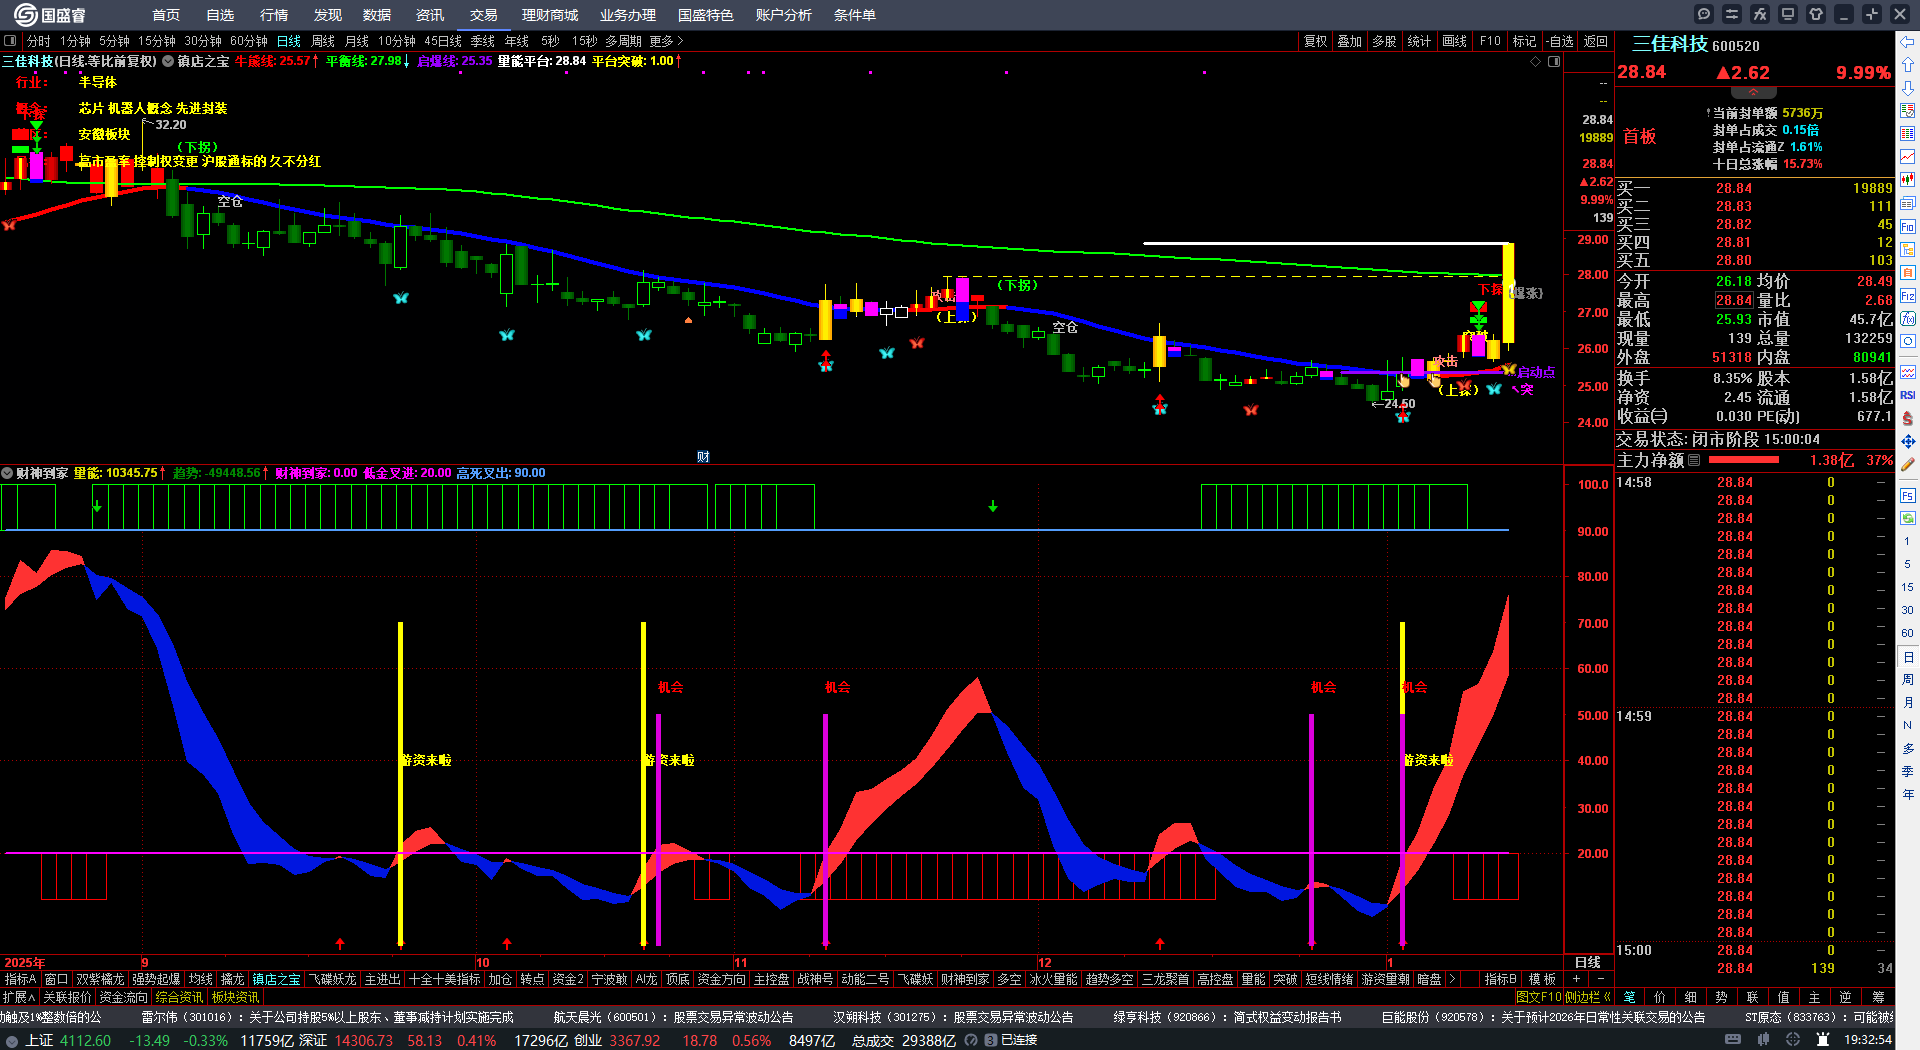The image size is (1920, 1050).
Task: Open the 交易 menu
Action: point(484,15)
